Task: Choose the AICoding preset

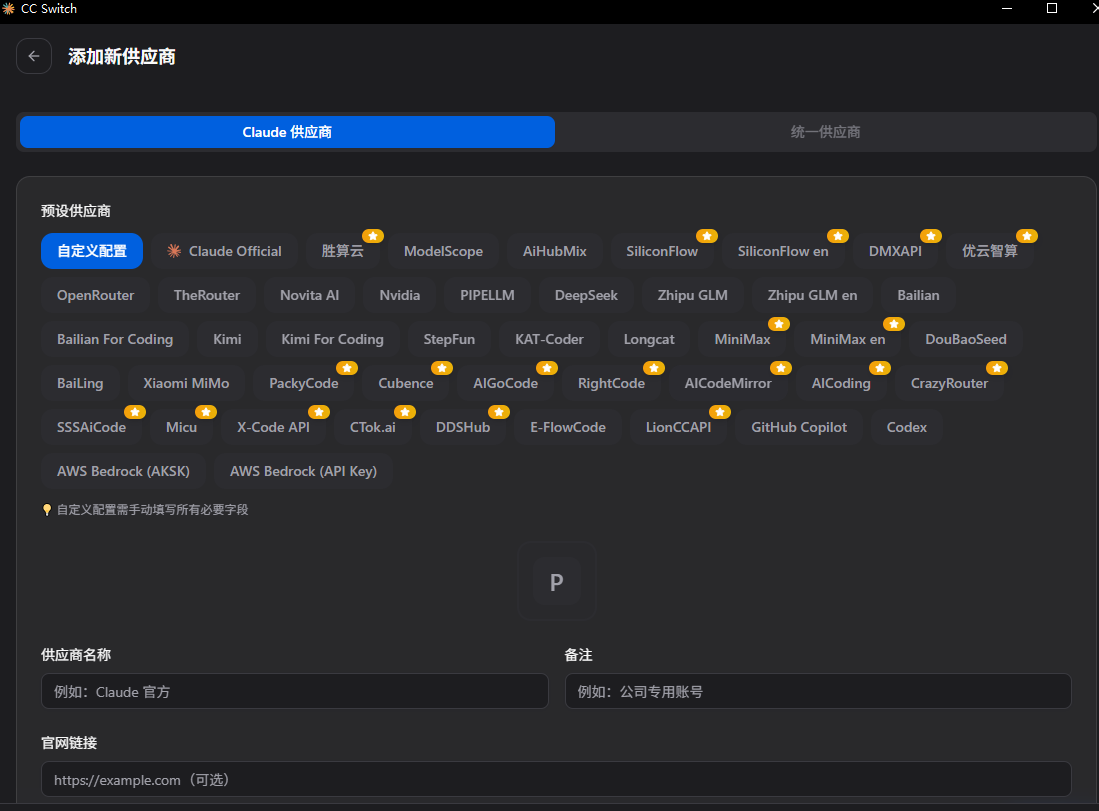Action: [841, 383]
